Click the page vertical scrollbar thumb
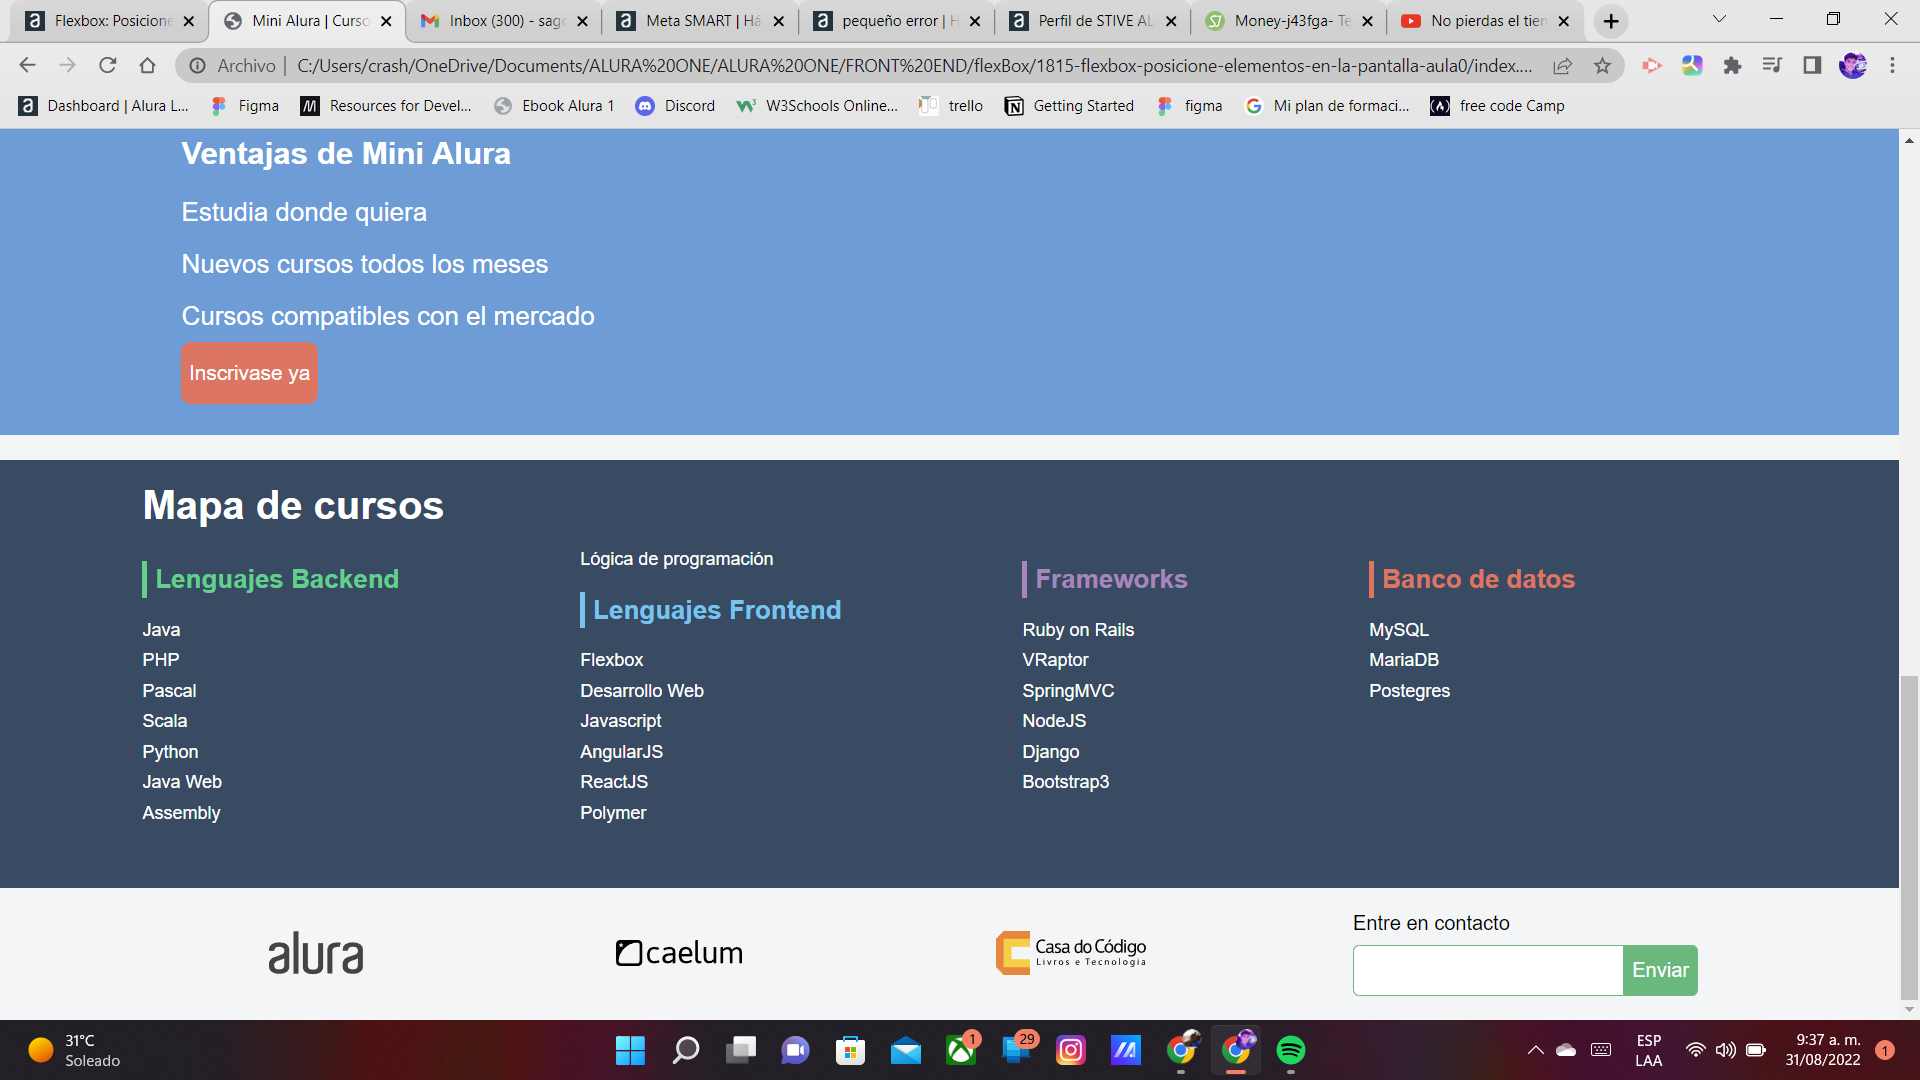 click(x=1909, y=837)
